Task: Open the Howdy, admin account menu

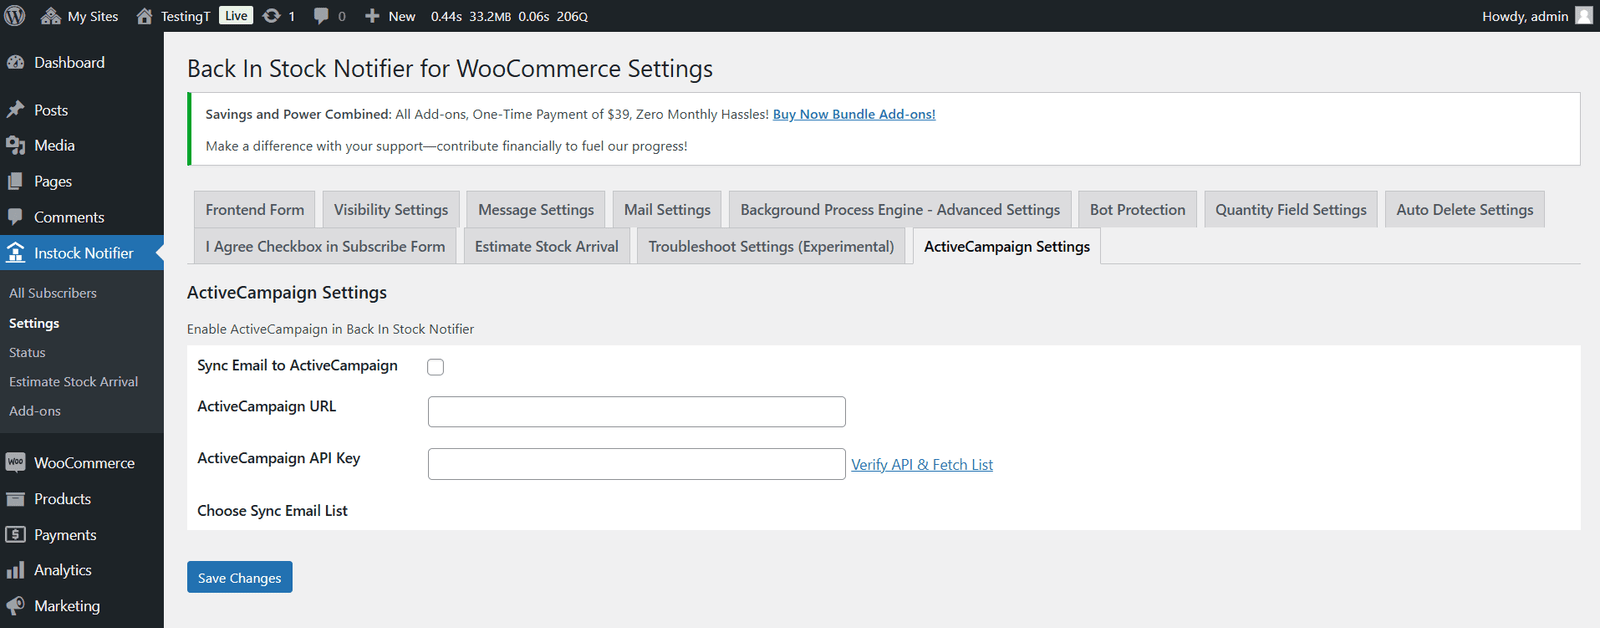Action: pos(1537,16)
